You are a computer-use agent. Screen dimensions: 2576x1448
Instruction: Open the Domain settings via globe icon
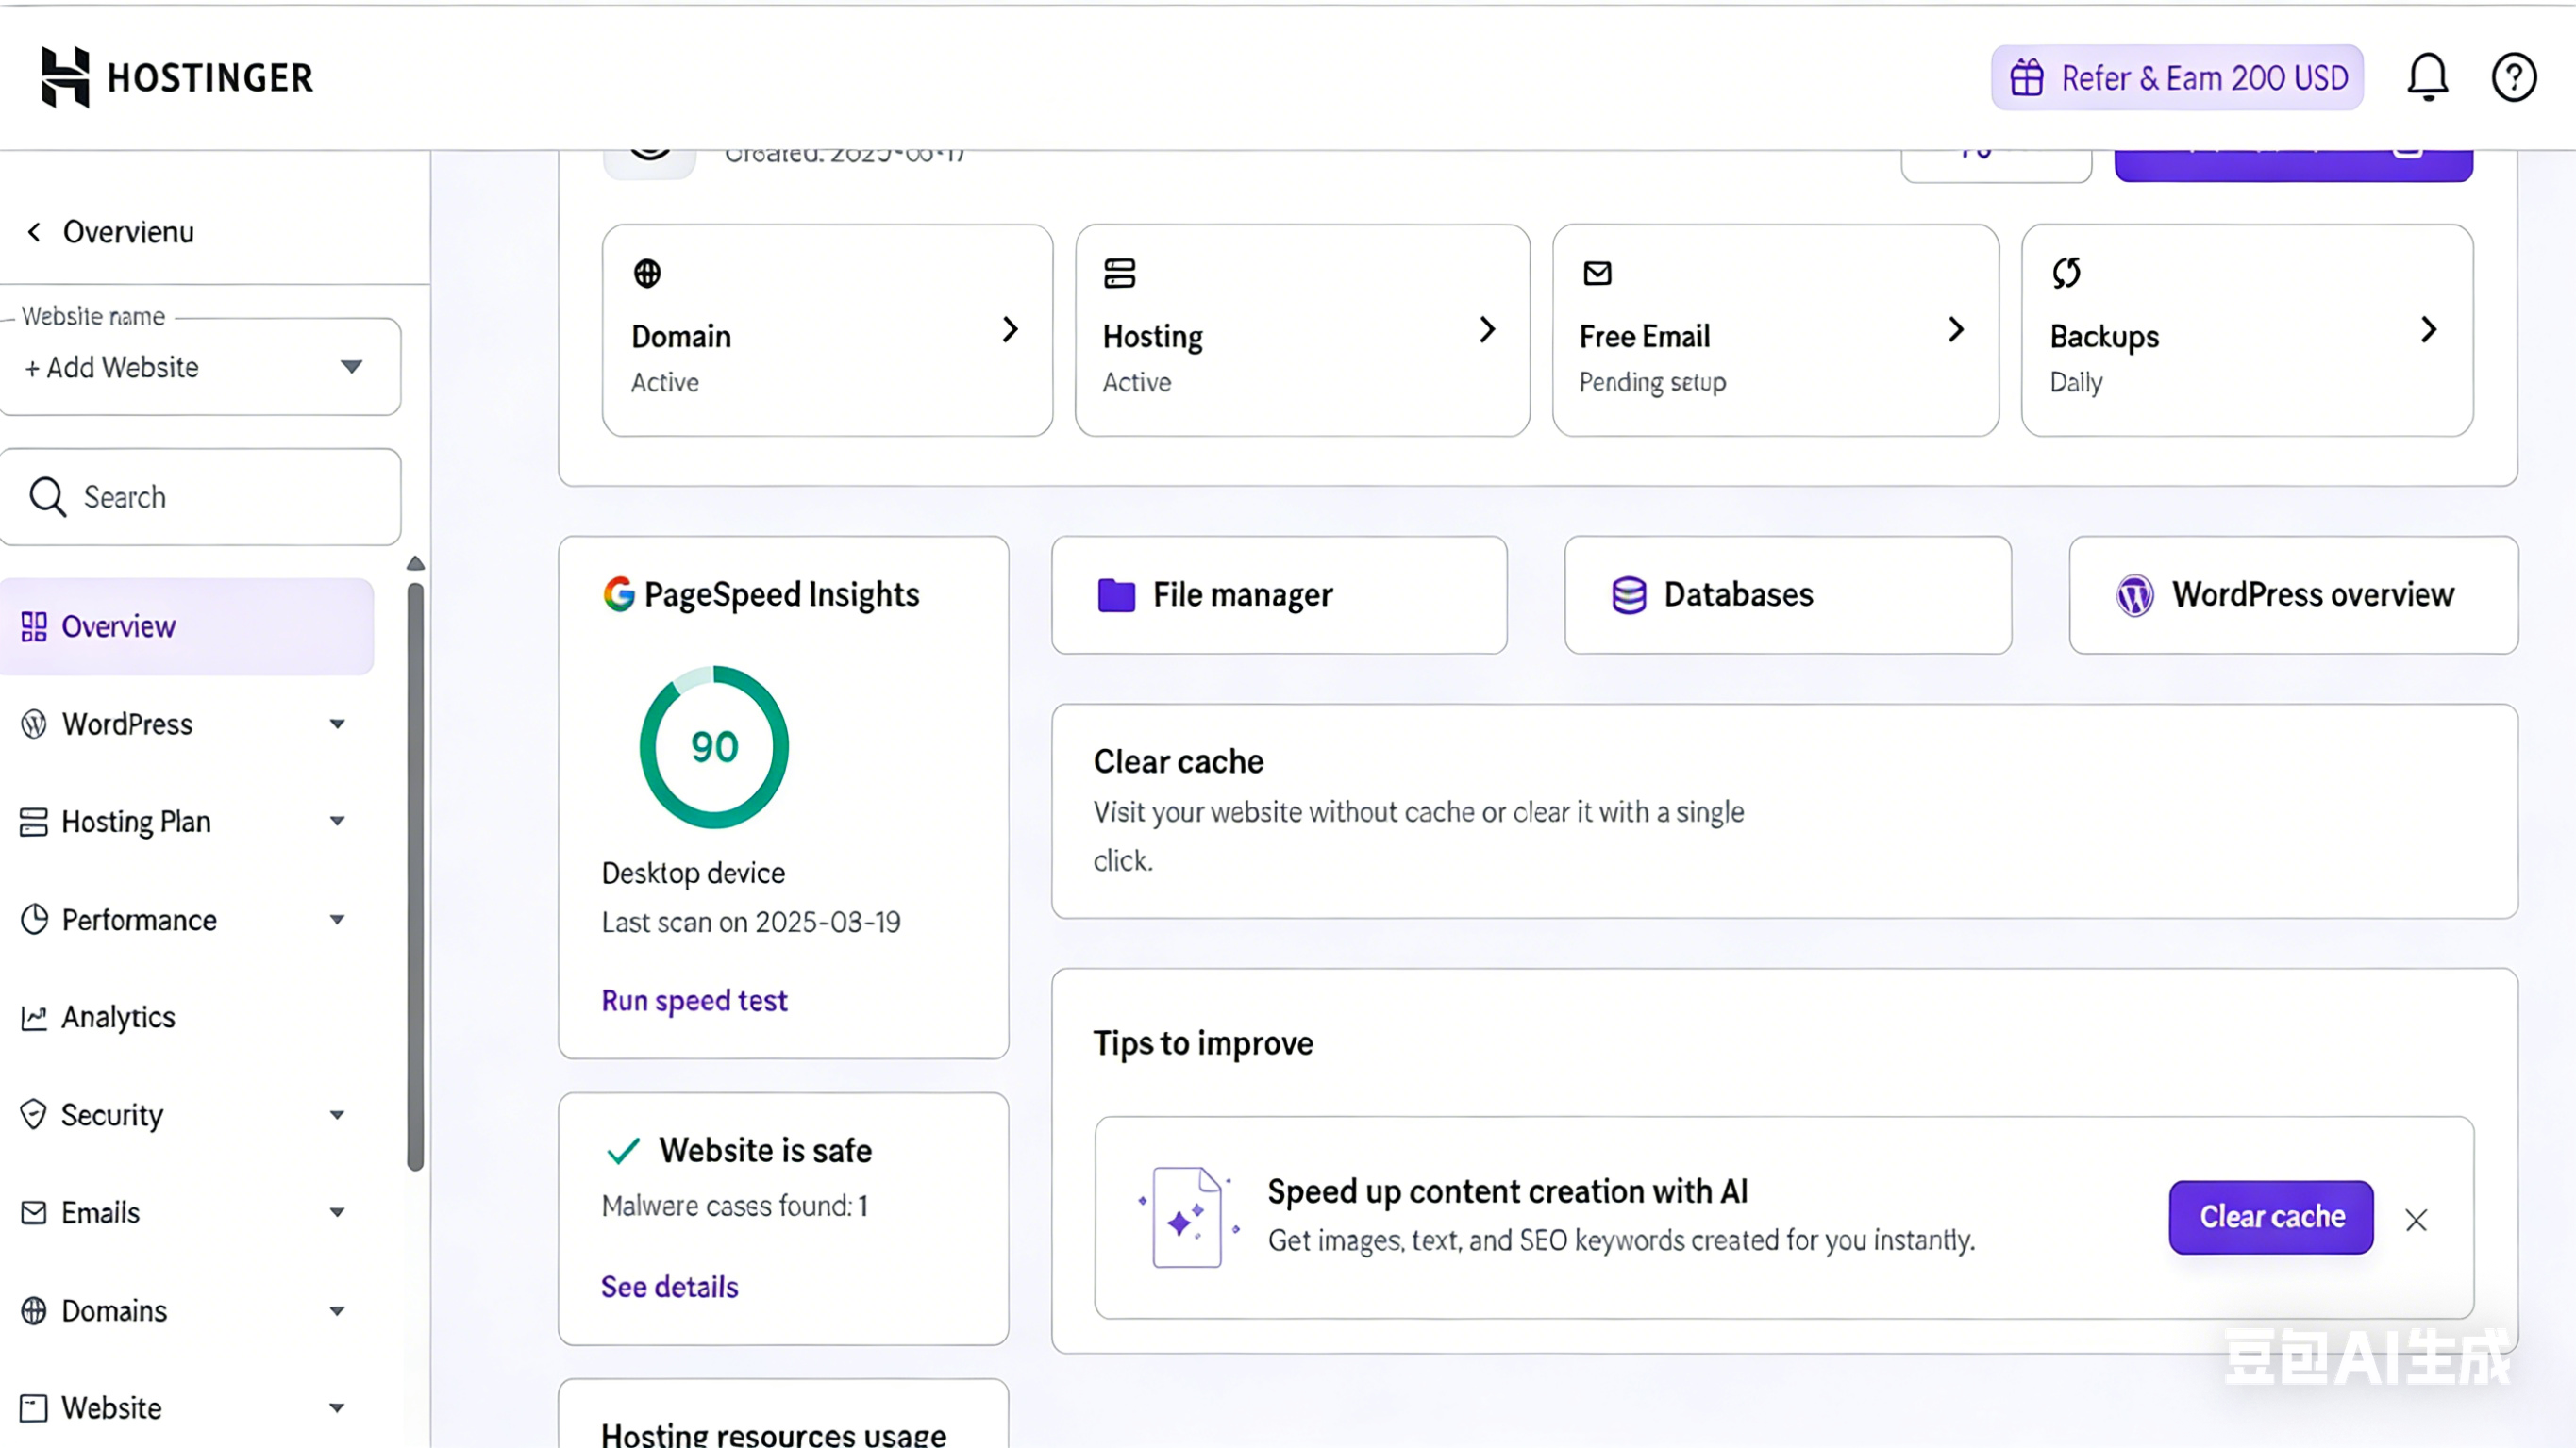[646, 272]
